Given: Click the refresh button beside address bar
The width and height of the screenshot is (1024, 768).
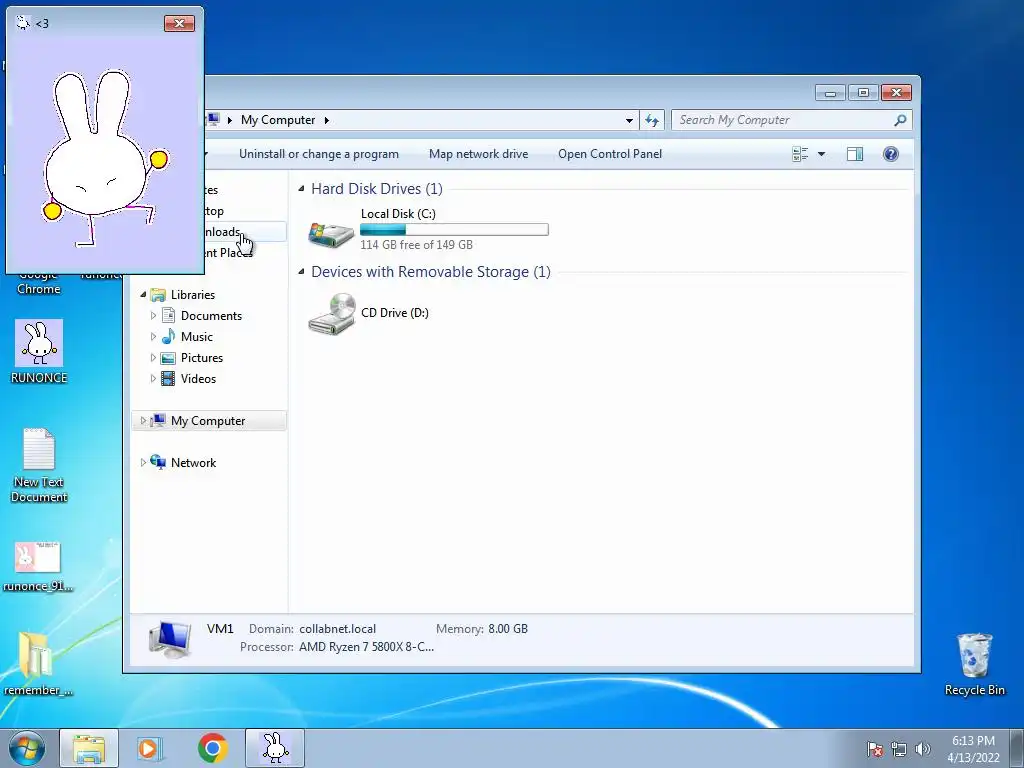Looking at the screenshot, I should (652, 120).
